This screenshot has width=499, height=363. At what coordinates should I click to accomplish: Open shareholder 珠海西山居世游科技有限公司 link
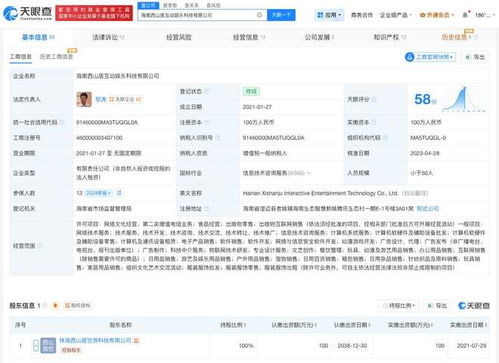(95, 340)
